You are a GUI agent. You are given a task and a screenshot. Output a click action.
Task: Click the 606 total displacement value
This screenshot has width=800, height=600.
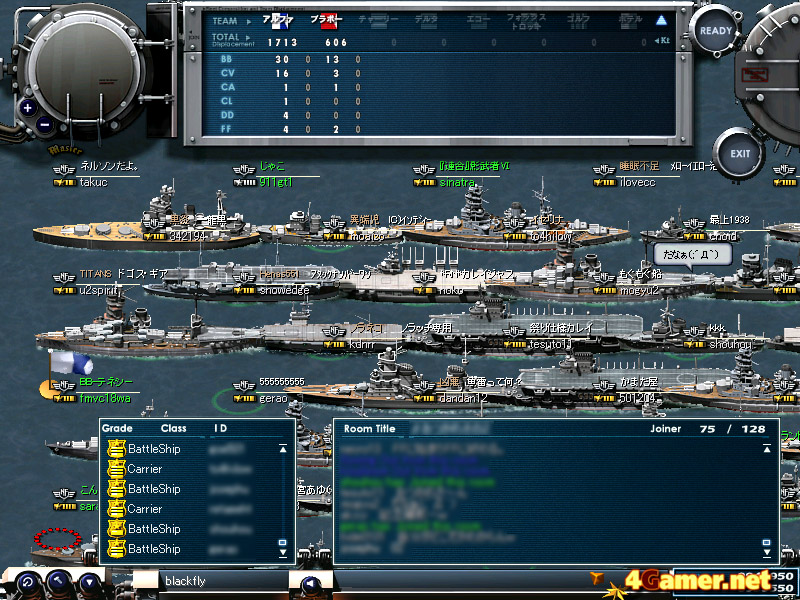(336, 43)
